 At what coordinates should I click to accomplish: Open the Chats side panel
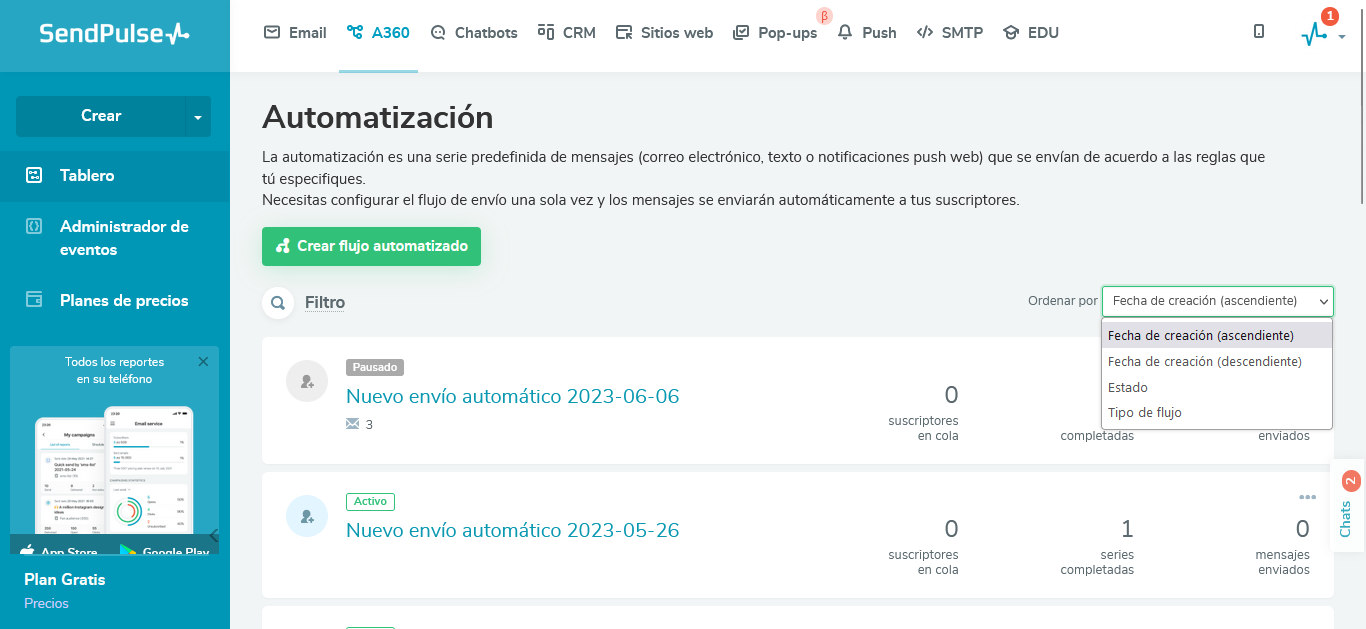pyautogui.click(x=1347, y=506)
